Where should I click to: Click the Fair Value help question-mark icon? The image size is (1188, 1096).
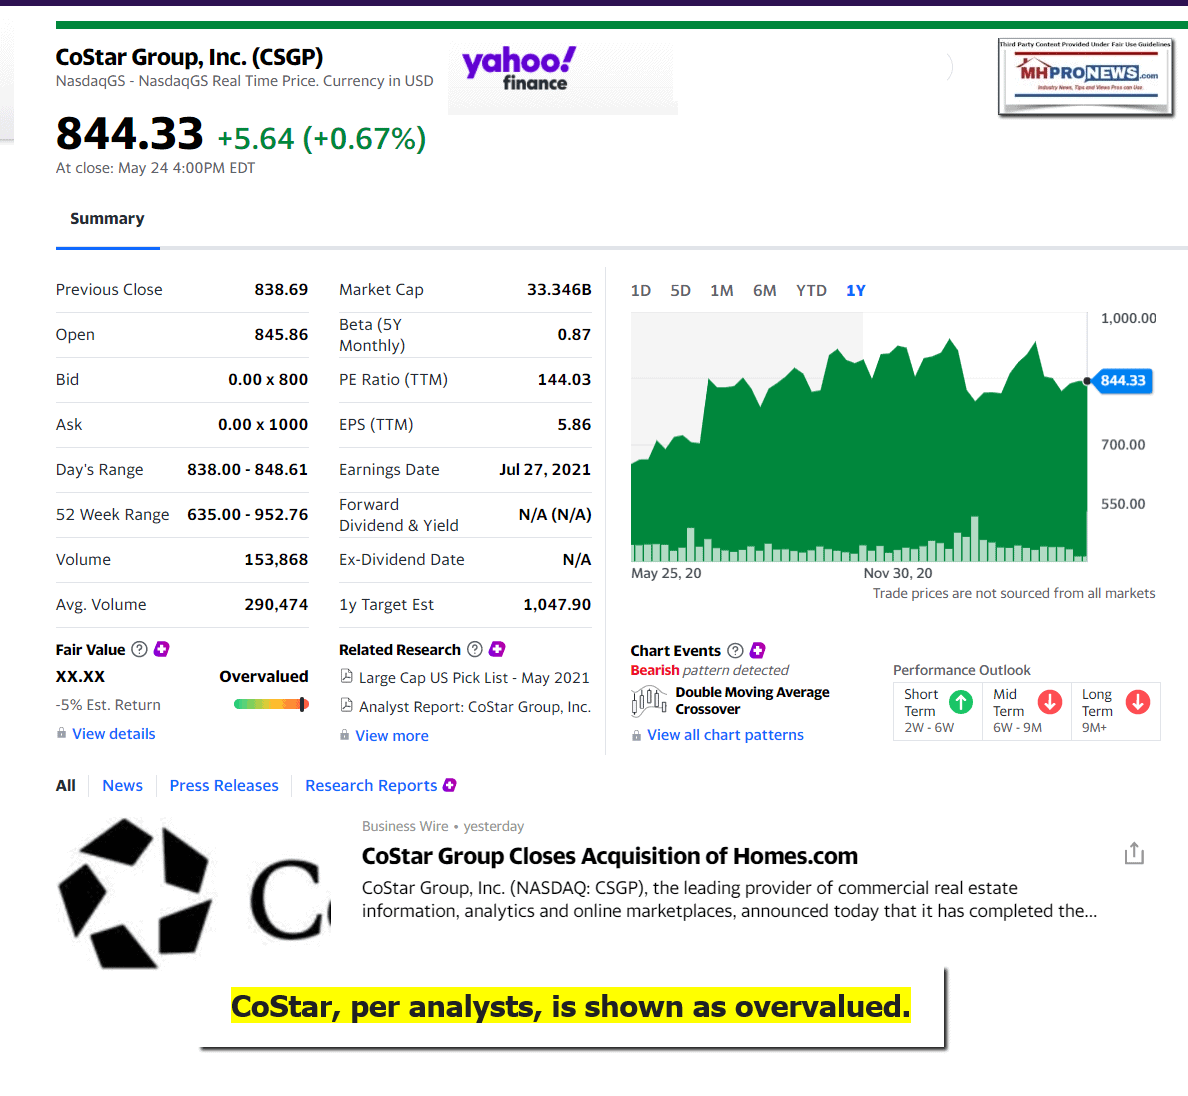(x=140, y=649)
